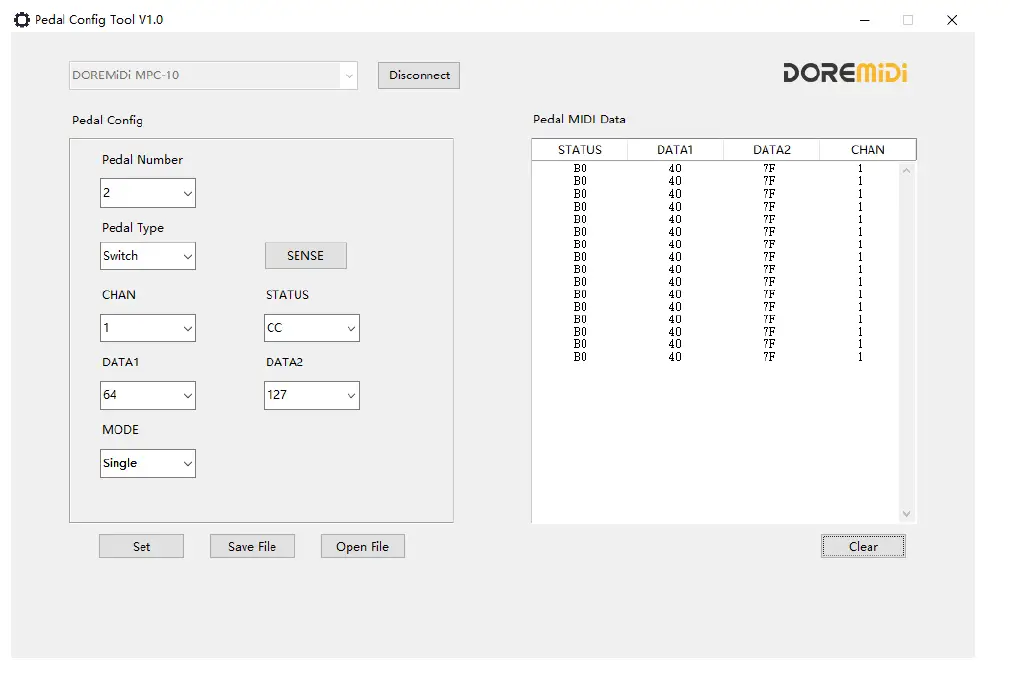Click the Open File button

point(363,546)
